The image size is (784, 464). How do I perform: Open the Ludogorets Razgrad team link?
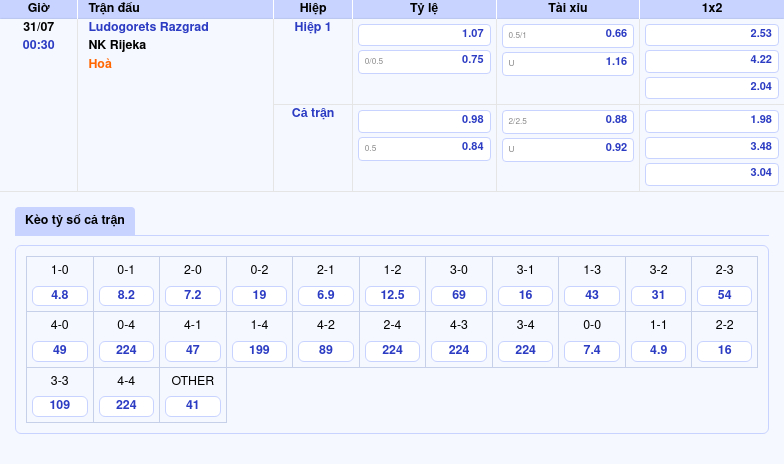tap(148, 27)
